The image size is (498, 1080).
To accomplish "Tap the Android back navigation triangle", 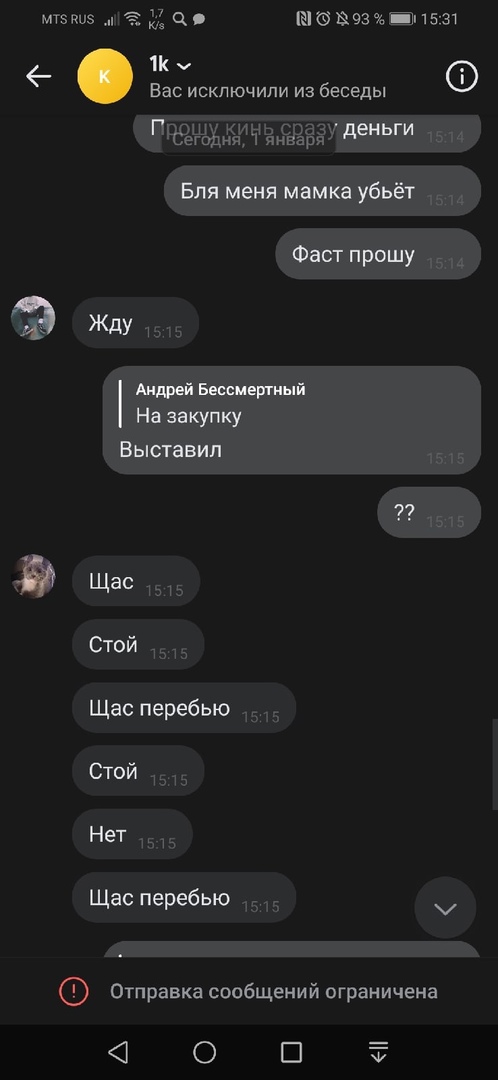I will tap(118, 1052).
